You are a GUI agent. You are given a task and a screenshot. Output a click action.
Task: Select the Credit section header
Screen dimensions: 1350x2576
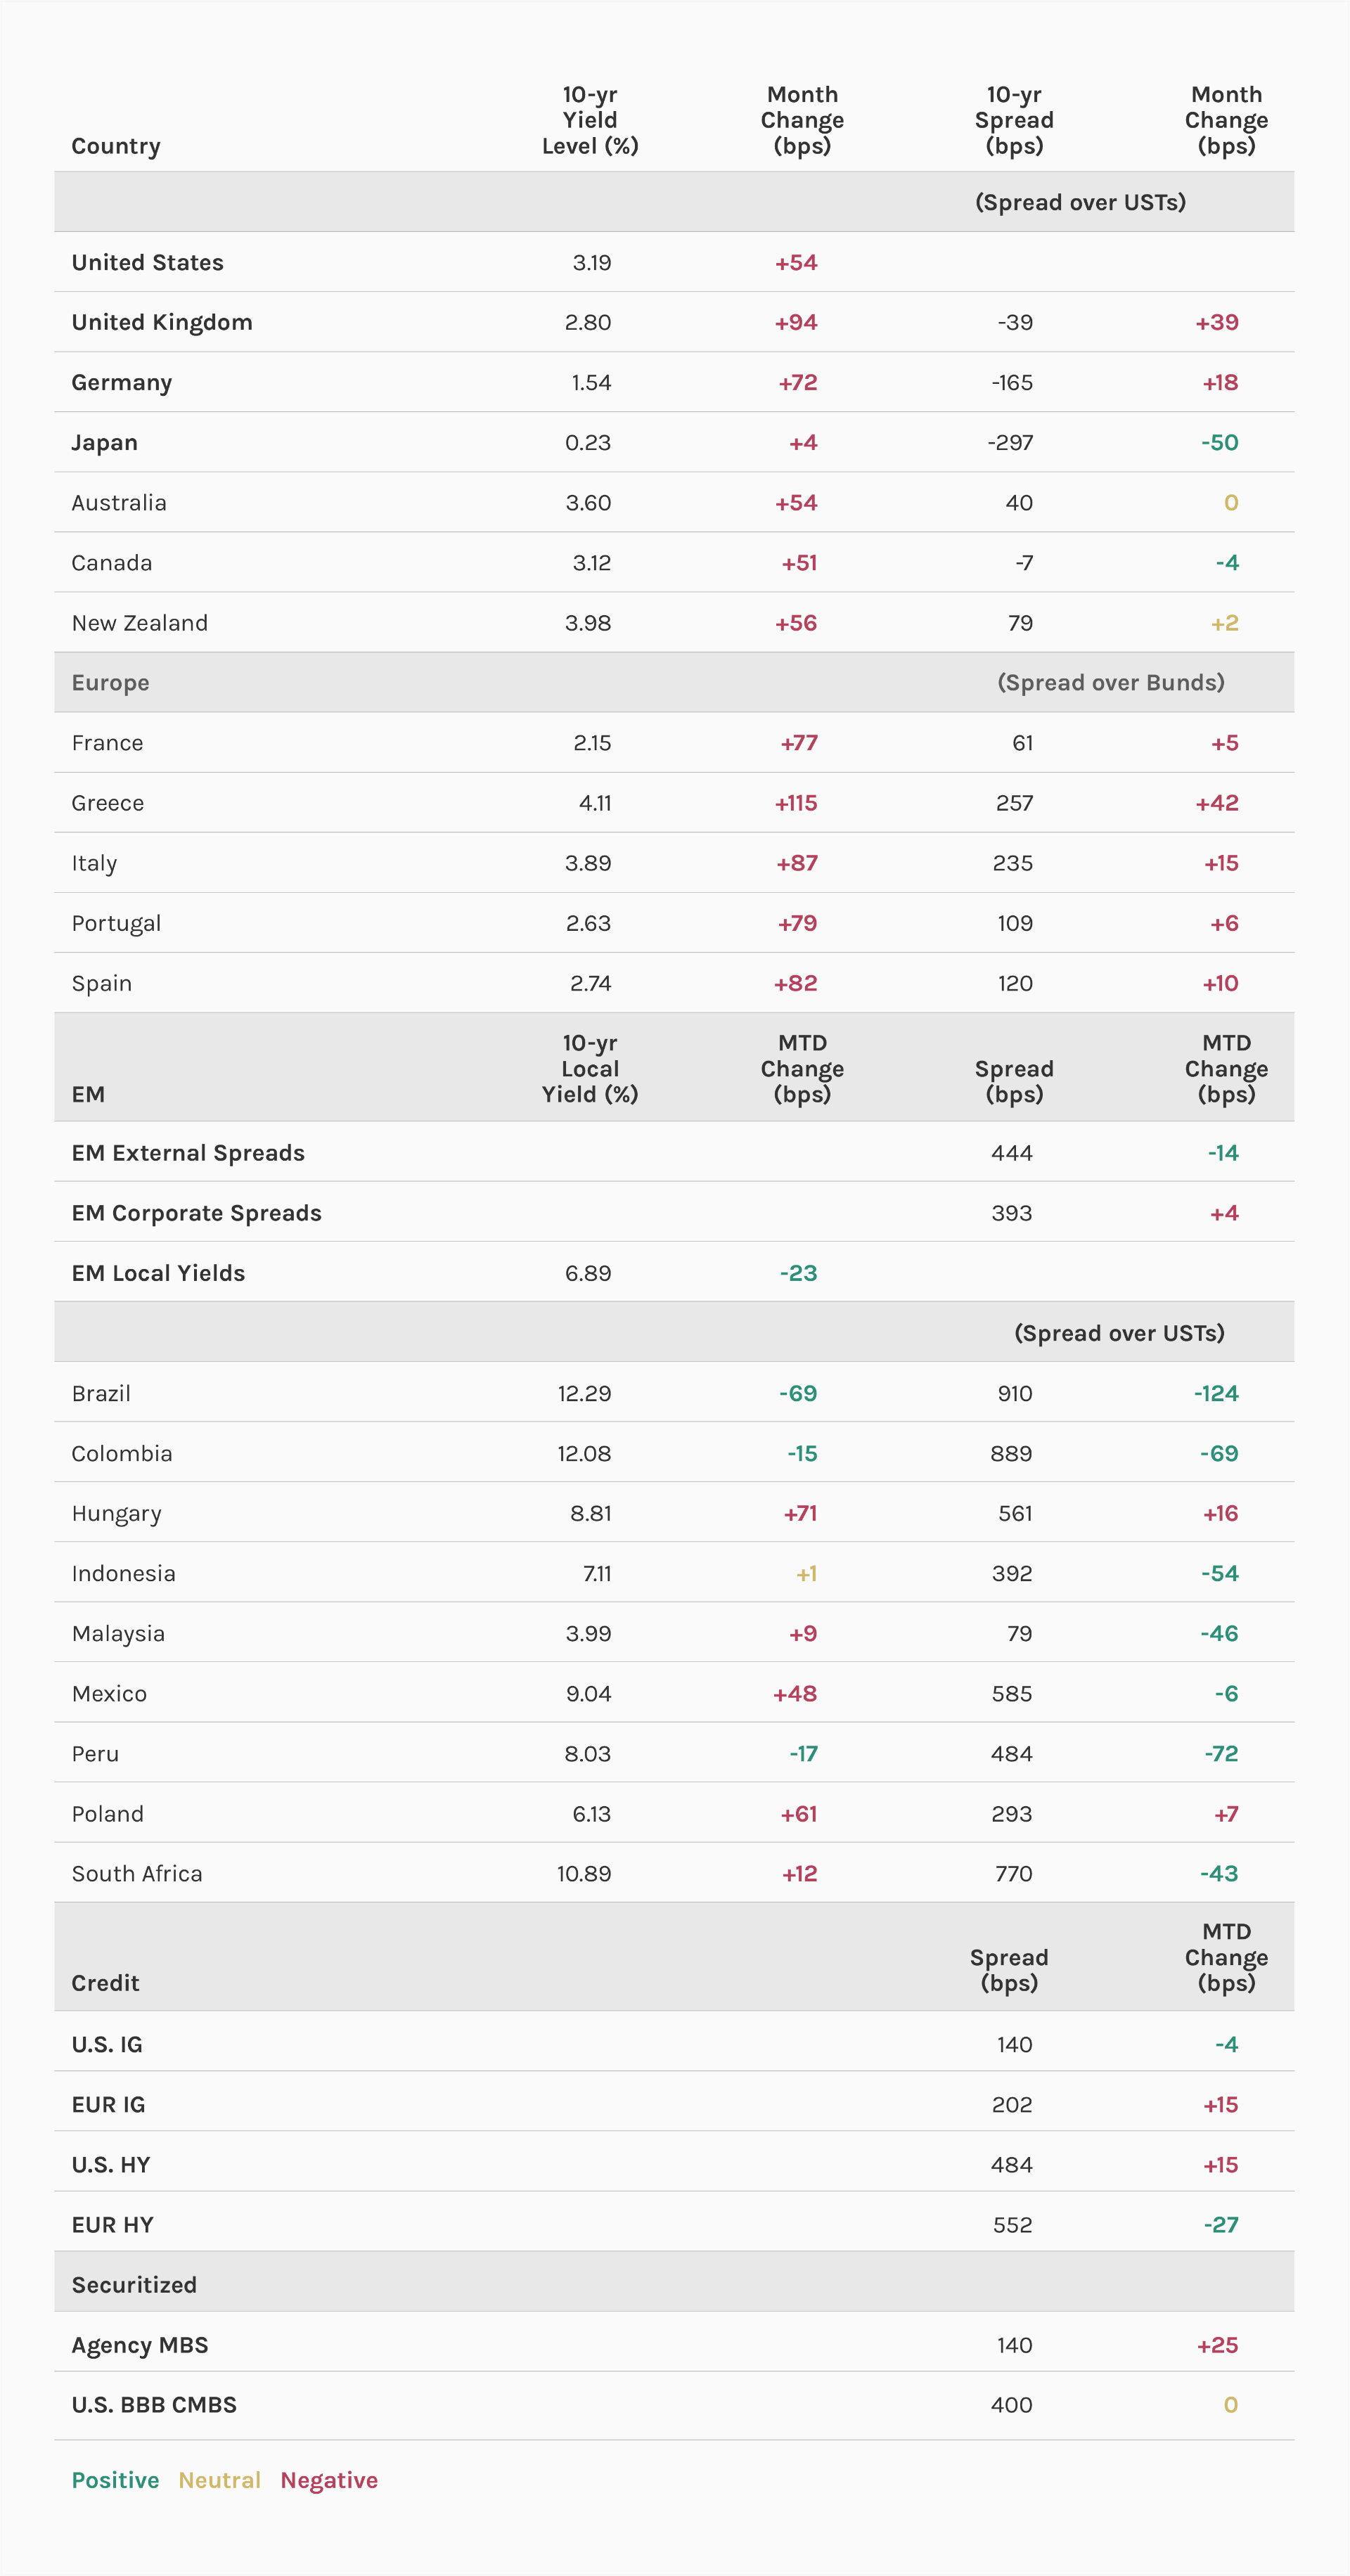(x=105, y=1983)
